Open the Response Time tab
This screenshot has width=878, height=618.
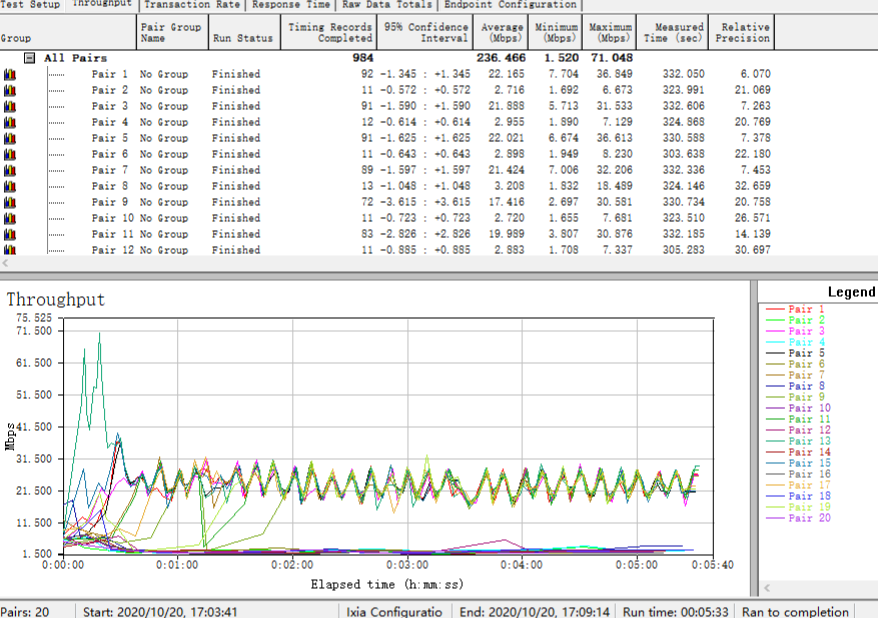[x=290, y=5]
